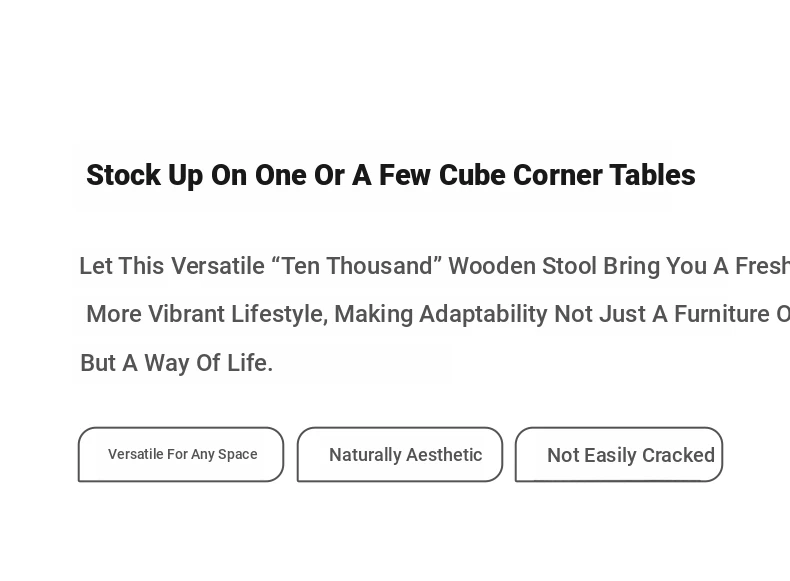Select the Naturally Aesthetic tag button

400,455
